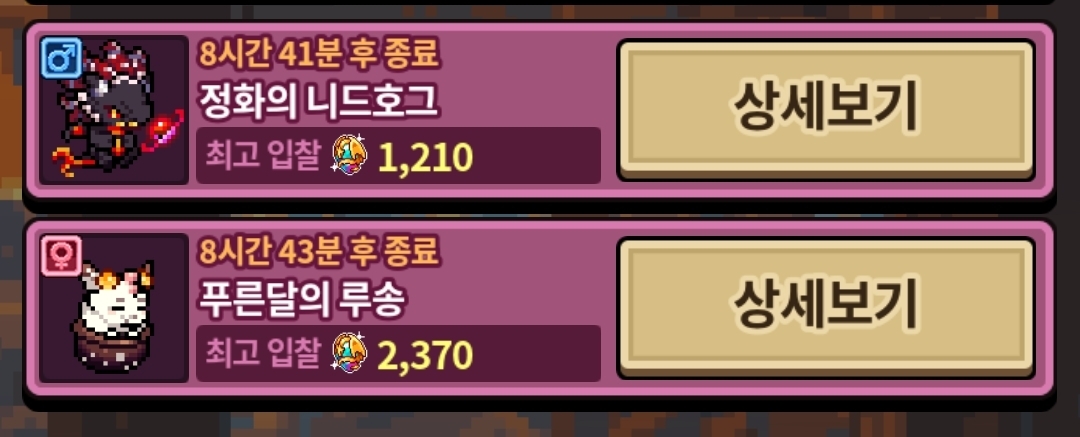Viewport: 1080px width, 437px height.
Task: Click the 8시간 43분 후 종료 timer
Action: coord(319,251)
